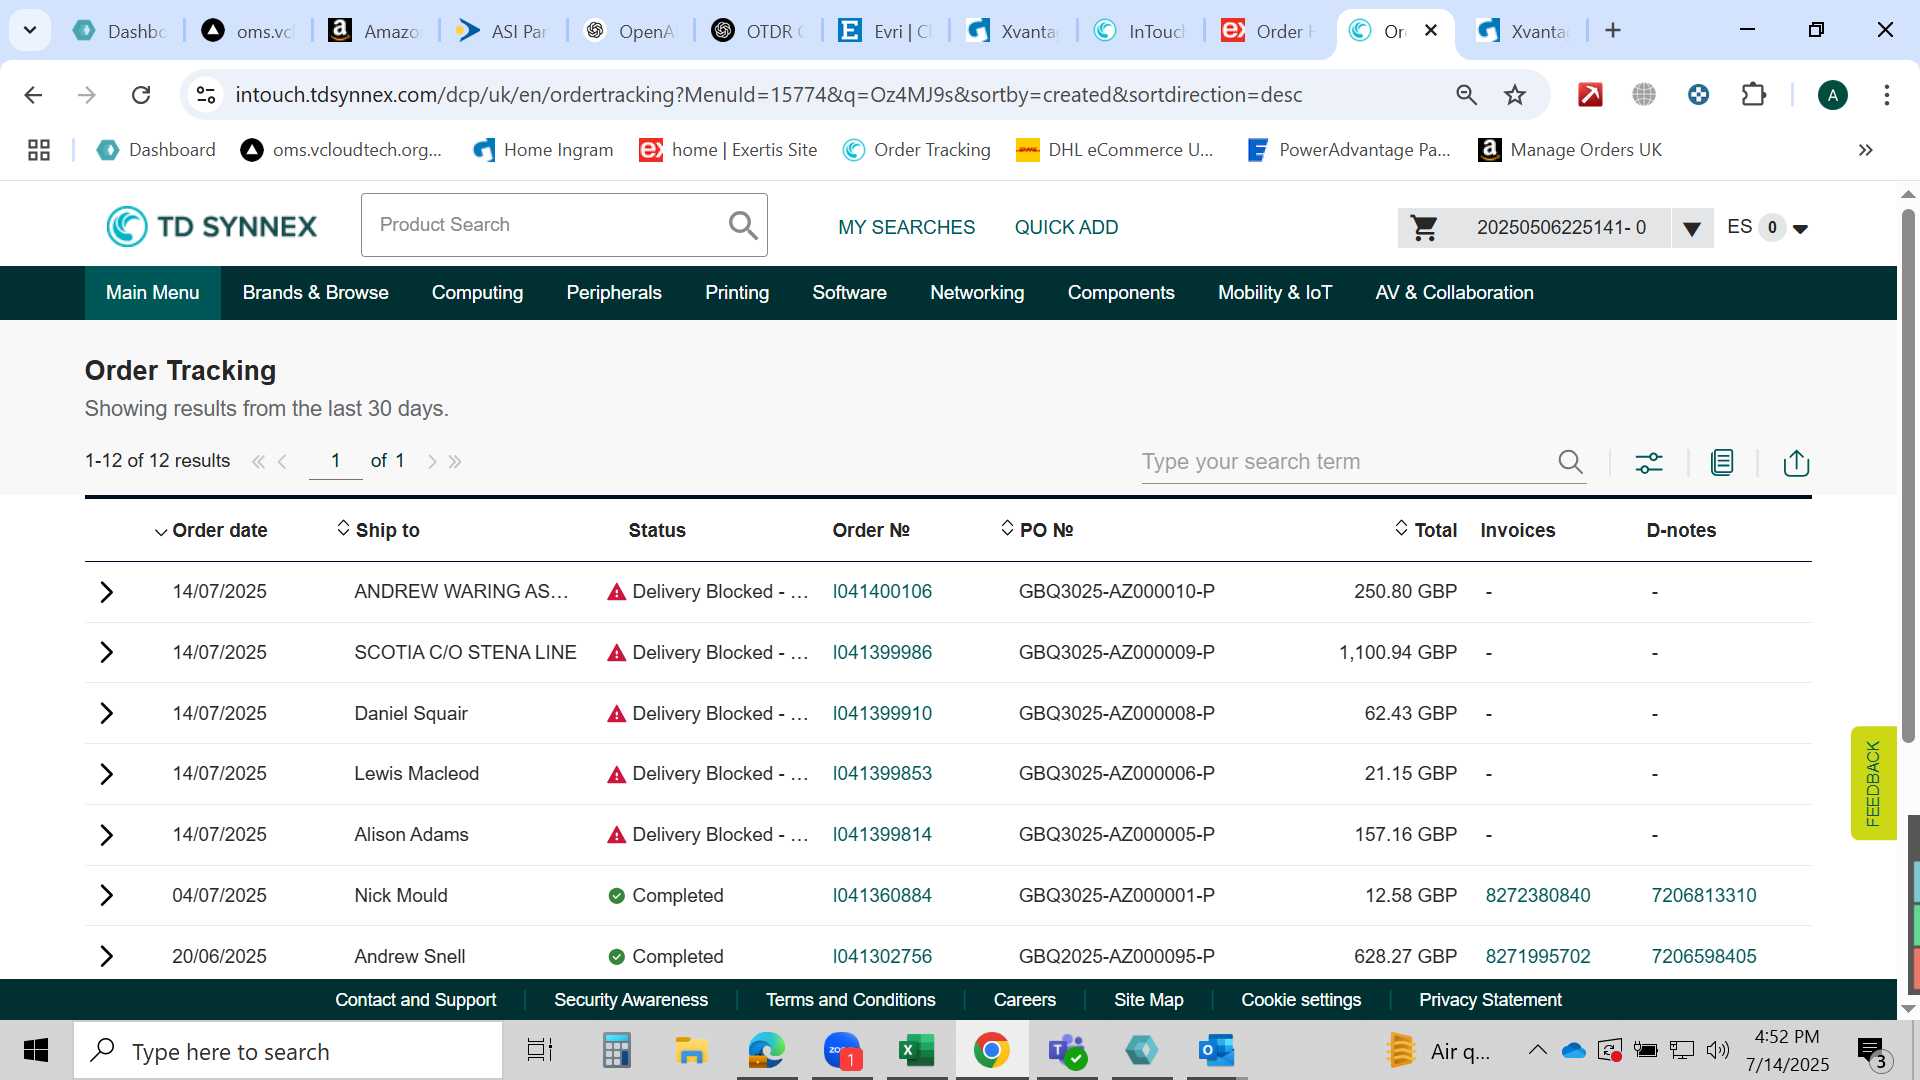The height and width of the screenshot is (1080, 1920).
Task: Show more bookmarks chevron
Action: pyautogui.click(x=1865, y=150)
